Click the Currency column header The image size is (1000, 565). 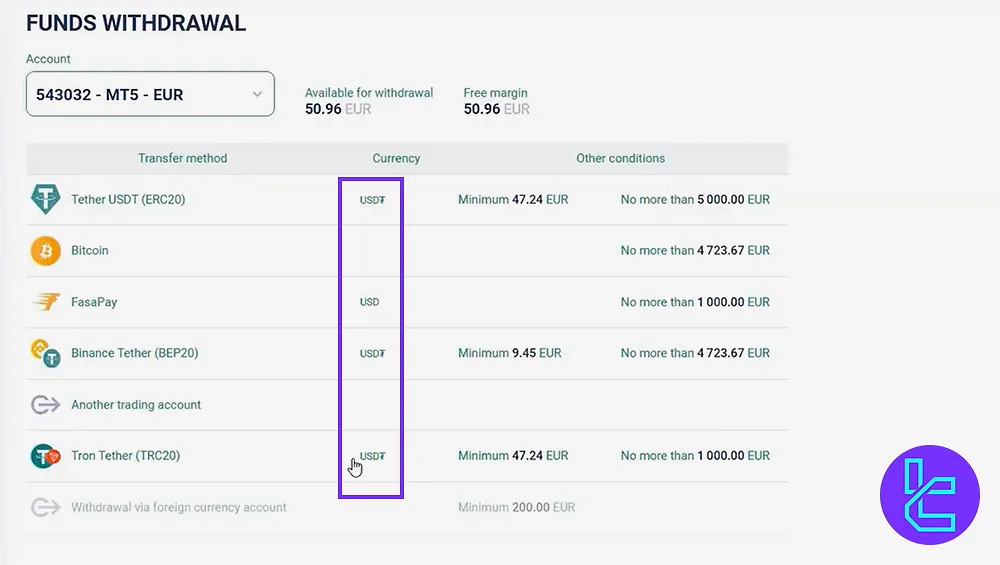pos(396,158)
